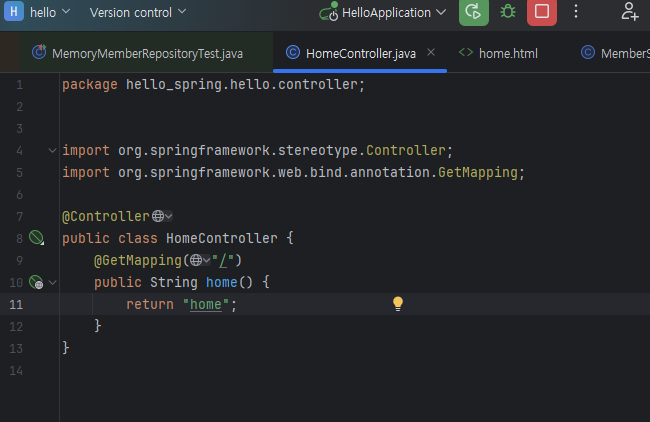The width and height of the screenshot is (650, 422).
Task: Click the @Controller annotation on line 7
Action: [x=106, y=216]
